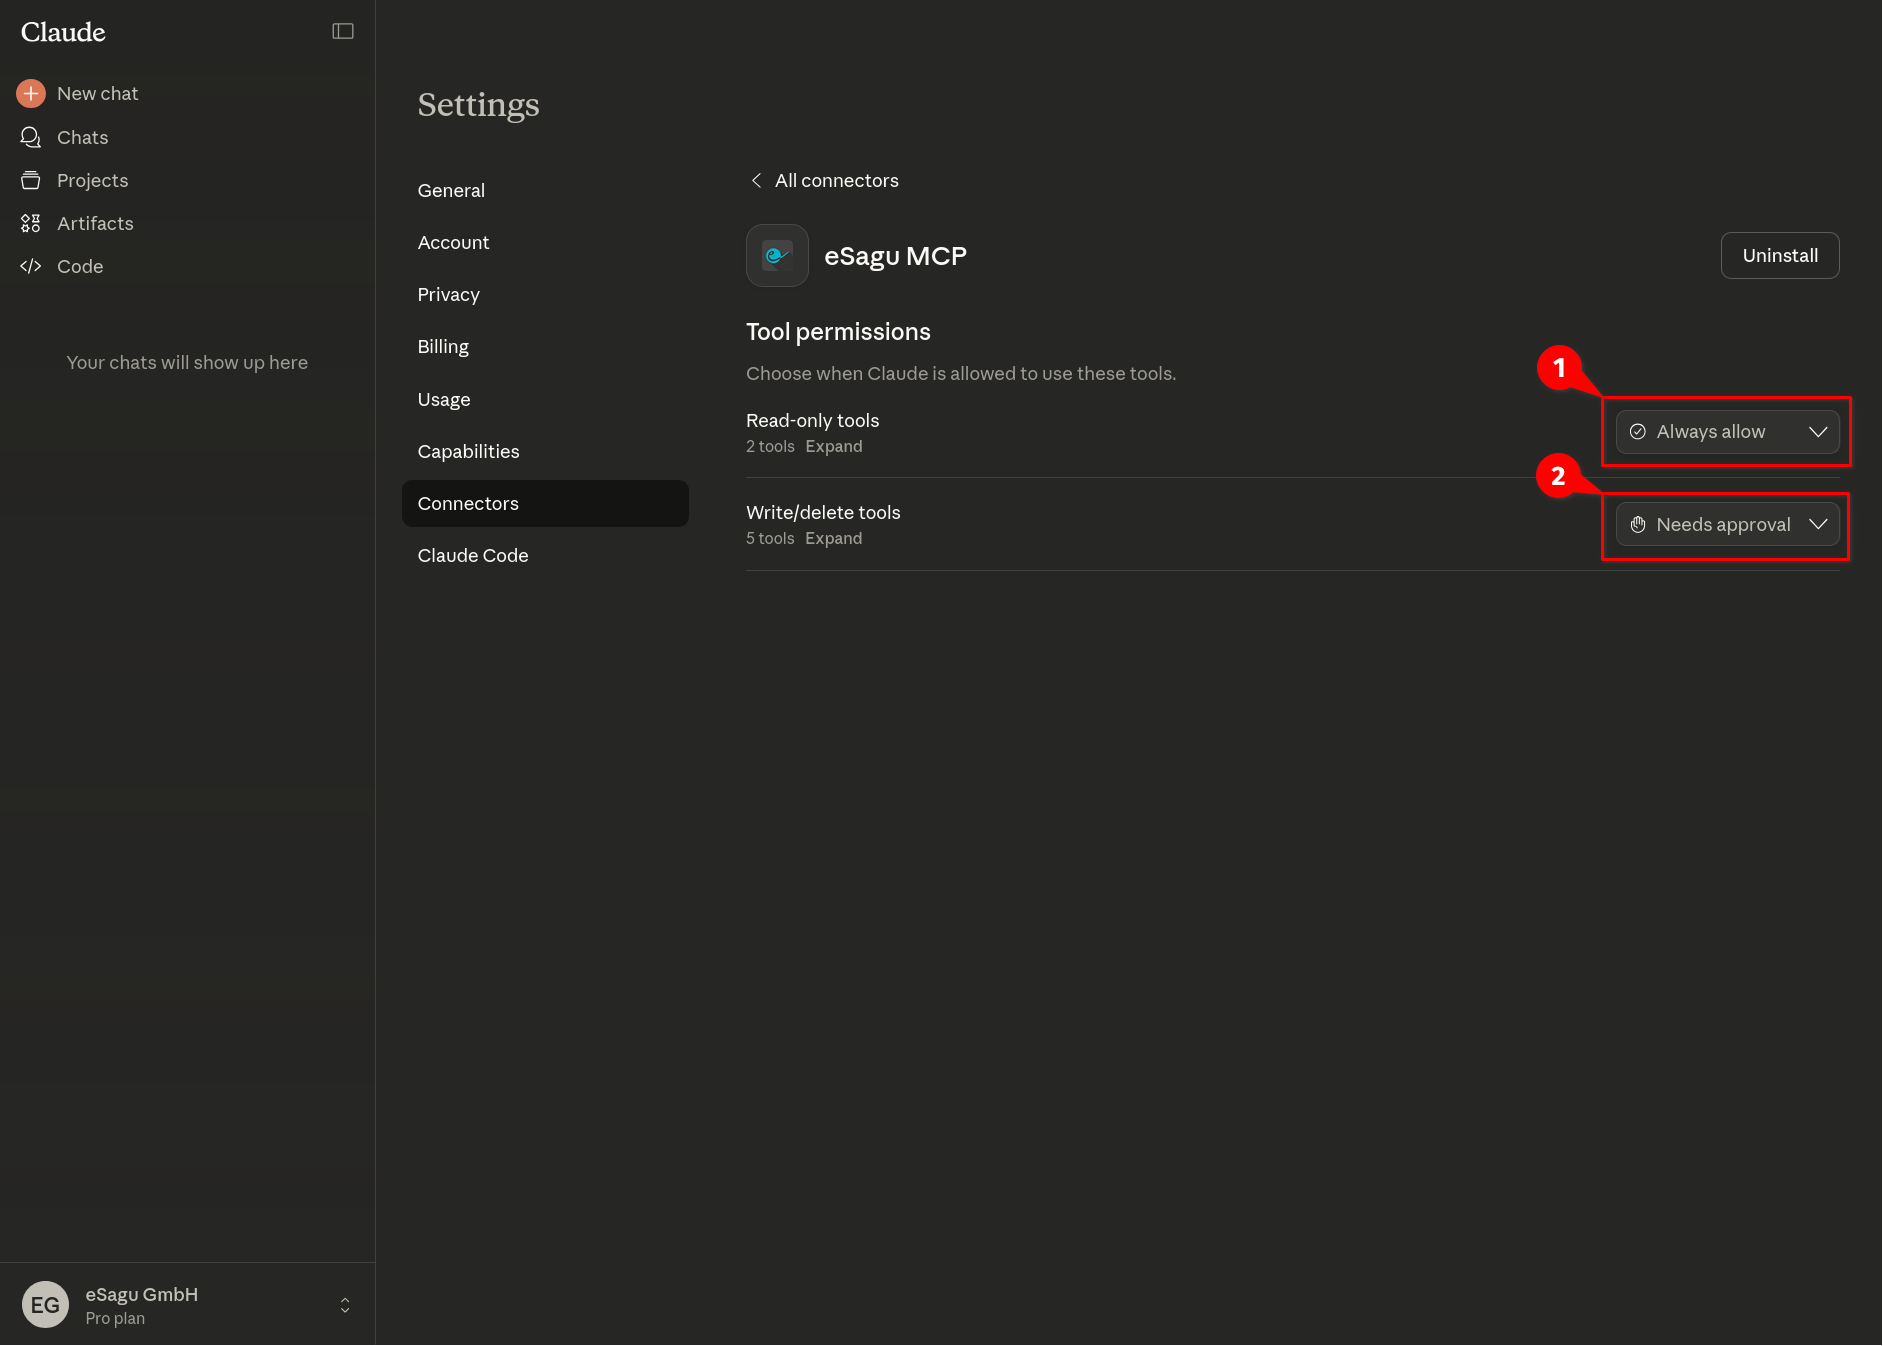Open the Capabilities settings section
1883x1346 pixels.
click(x=468, y=452)
